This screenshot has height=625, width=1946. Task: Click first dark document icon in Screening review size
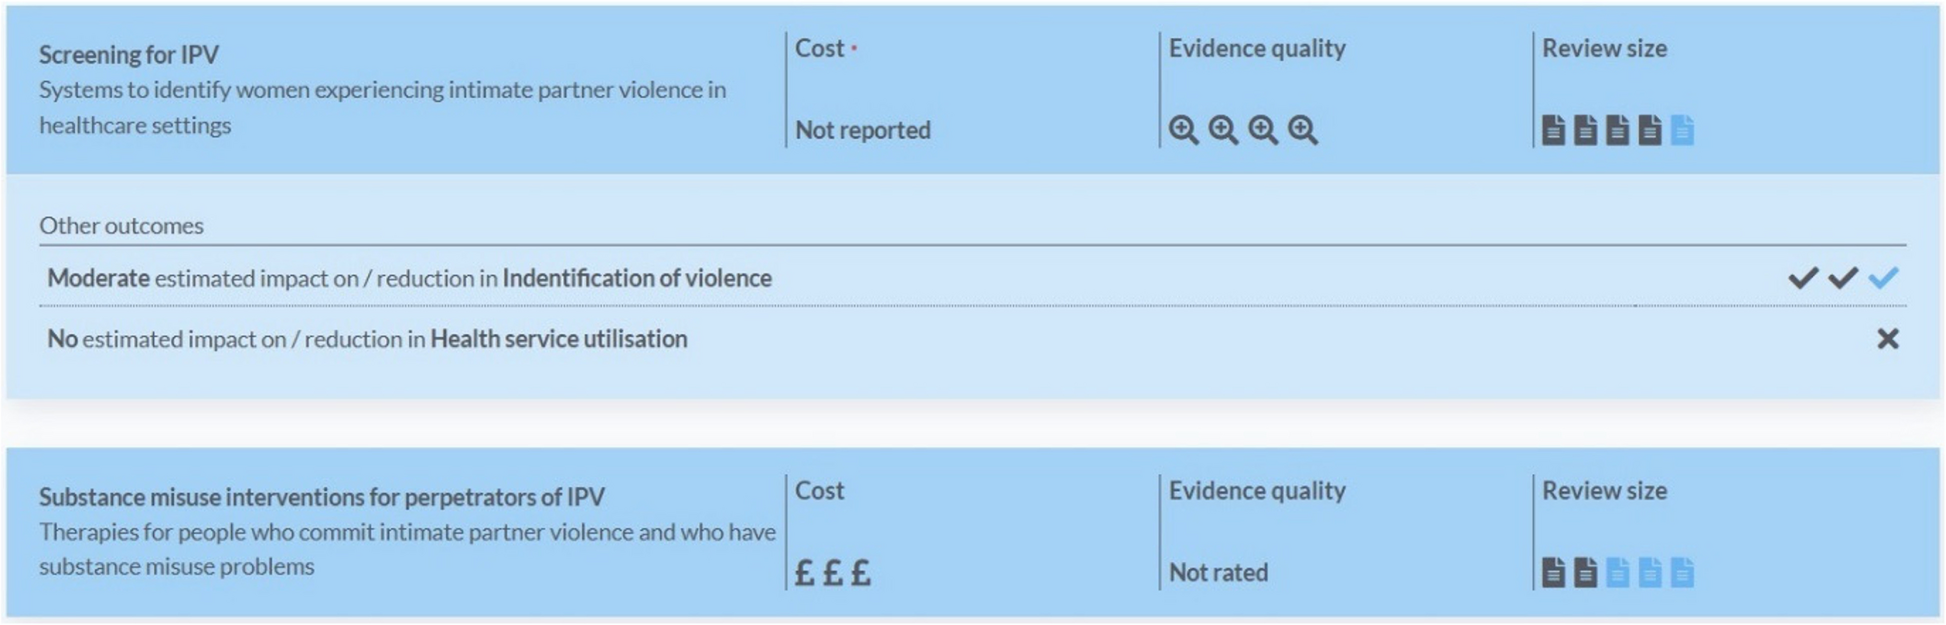pyautogui.click(x=1553, y=130)
